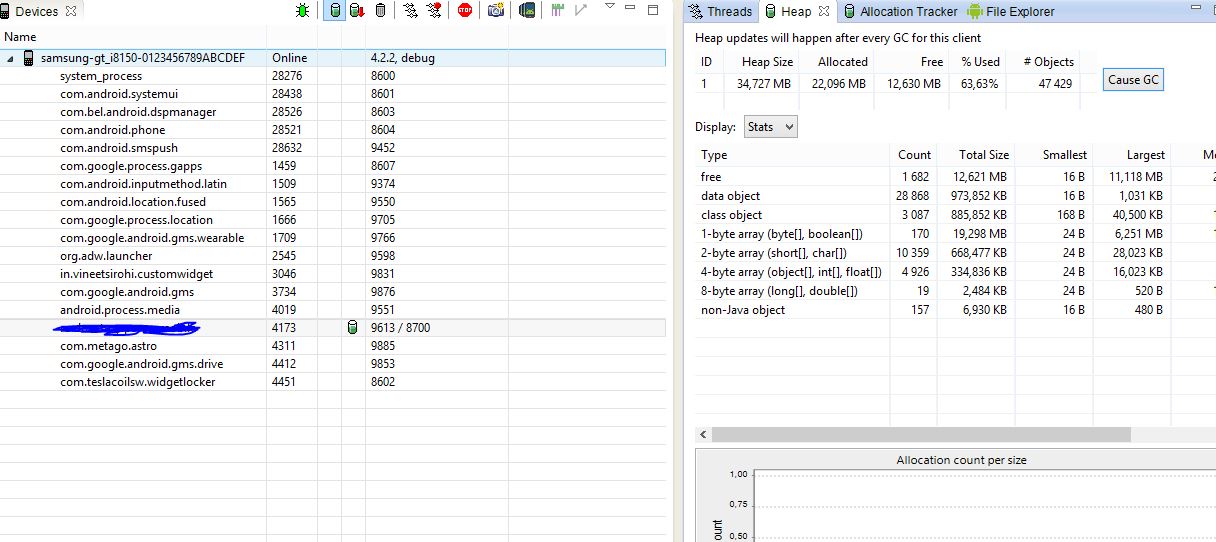Click the green heap icon on process 4173
This screenshot has width=1216, height=542.
(351, 327)
